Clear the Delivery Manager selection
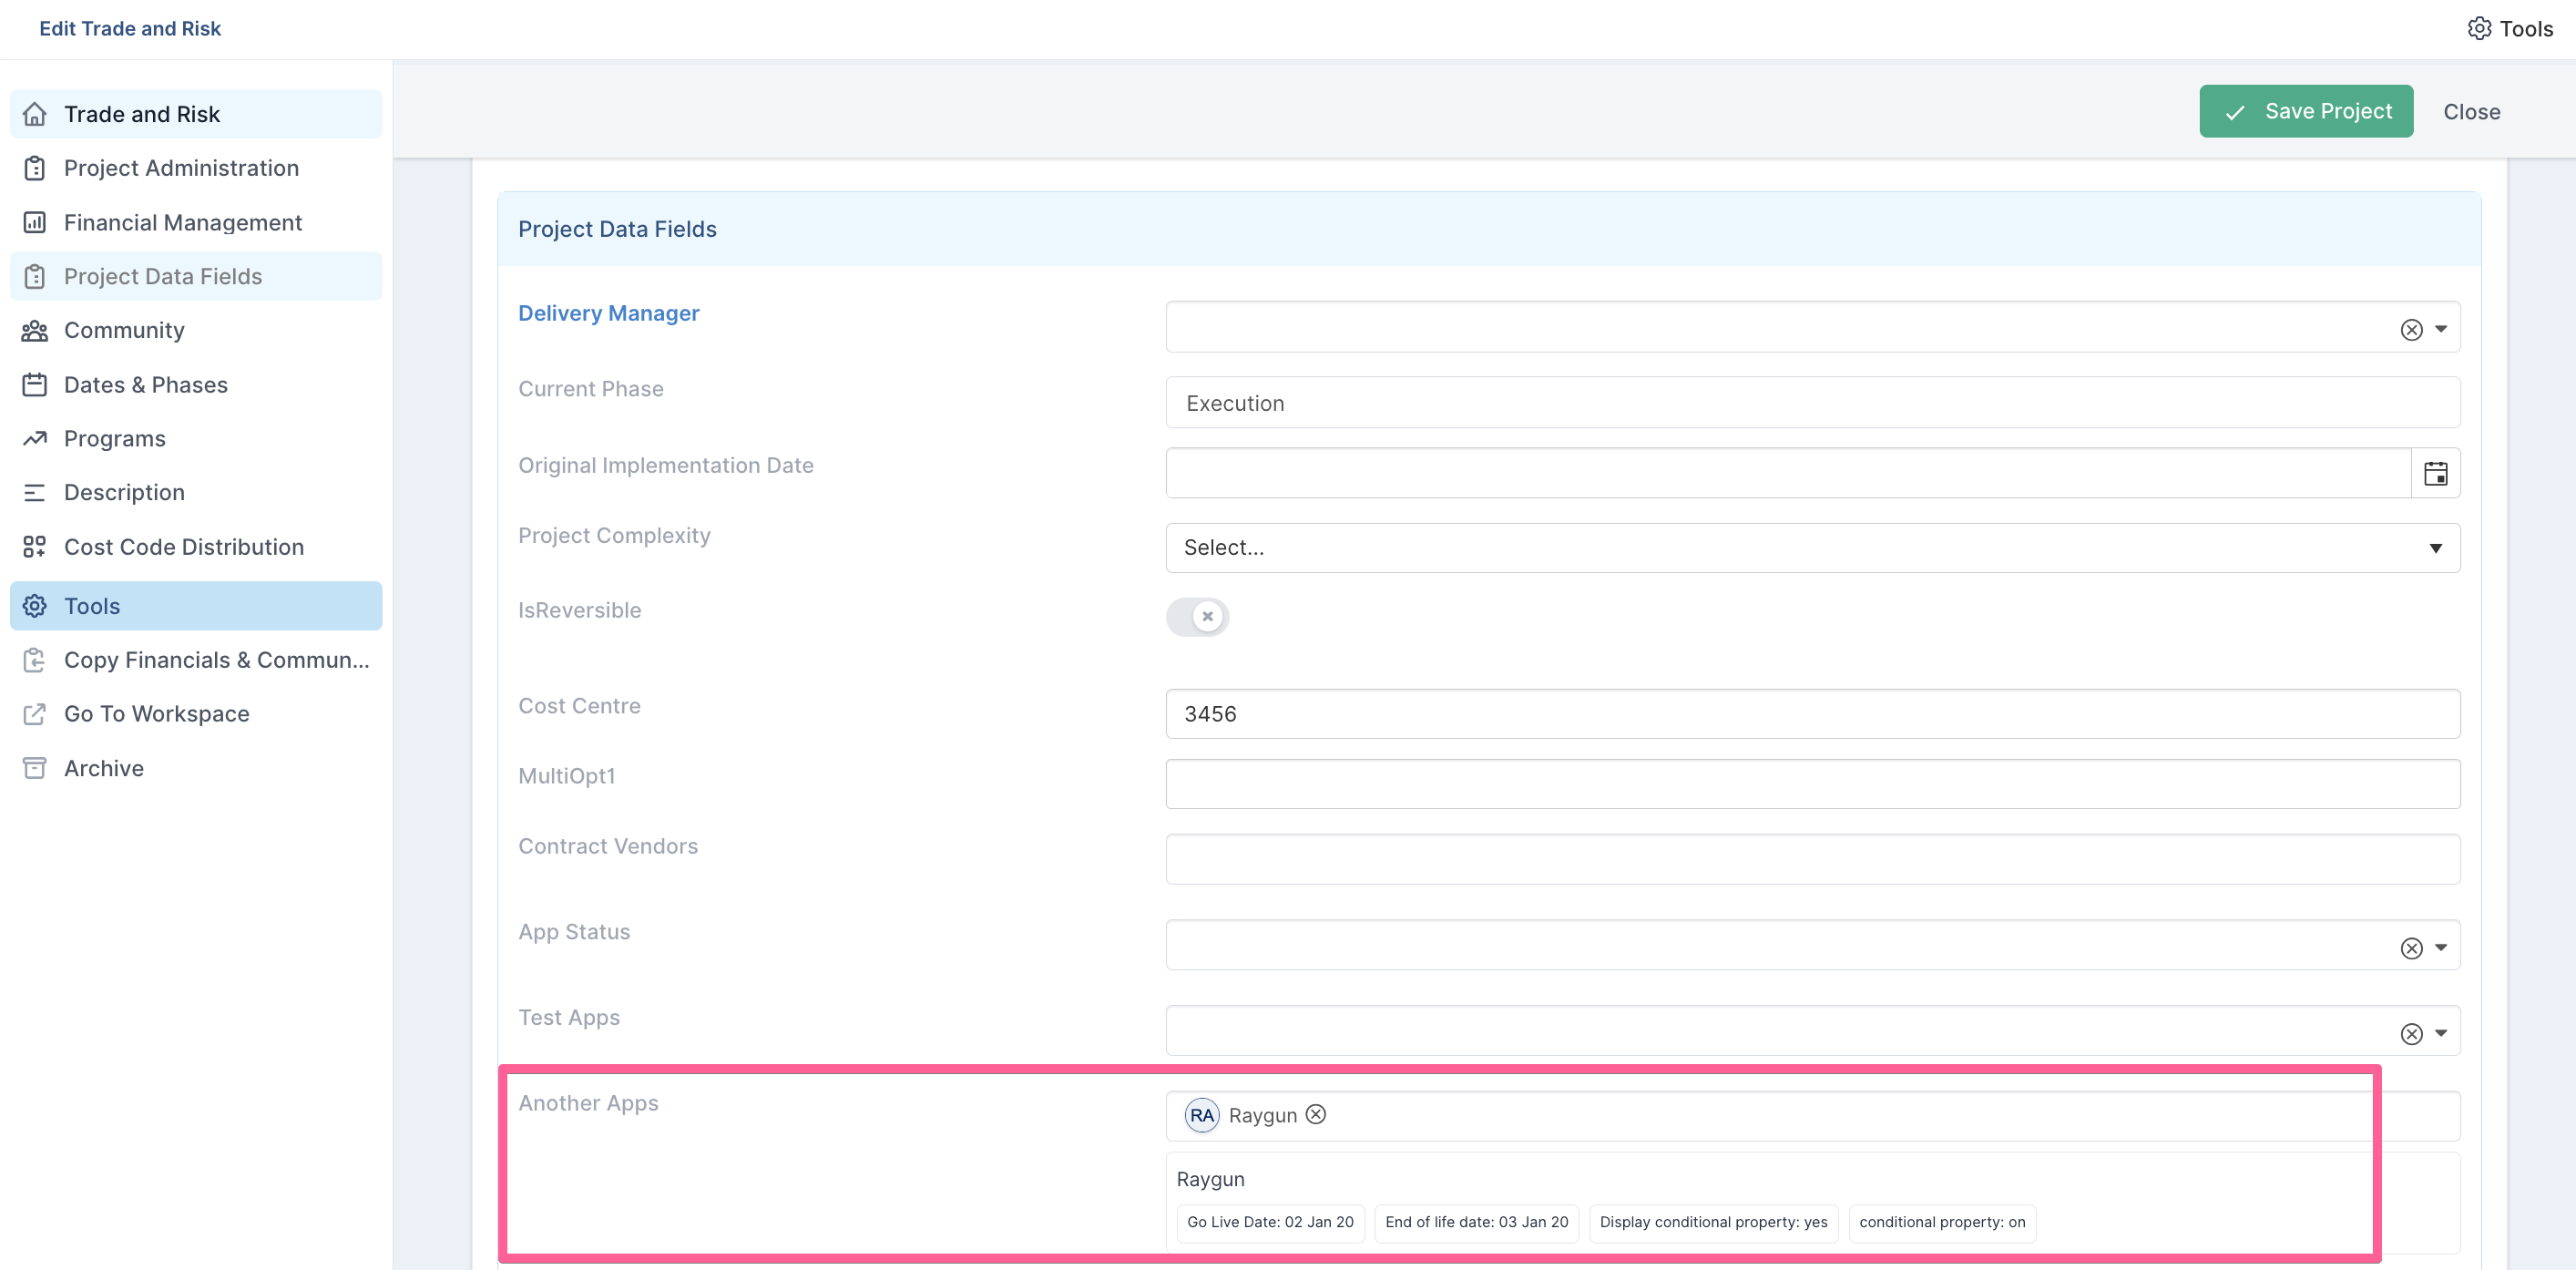2576x1270 pixels. coord(2412,329)
